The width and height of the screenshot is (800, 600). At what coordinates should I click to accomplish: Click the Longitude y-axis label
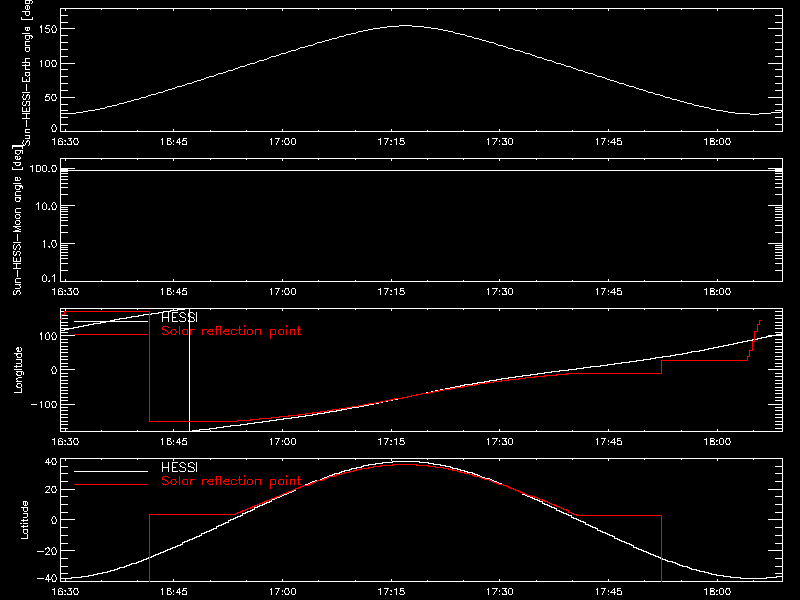coord(18,370)
